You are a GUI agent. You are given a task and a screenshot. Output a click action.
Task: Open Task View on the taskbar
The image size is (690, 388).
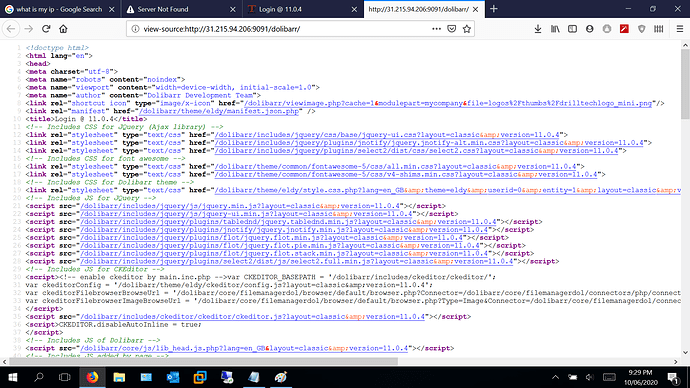coord(65,377)
